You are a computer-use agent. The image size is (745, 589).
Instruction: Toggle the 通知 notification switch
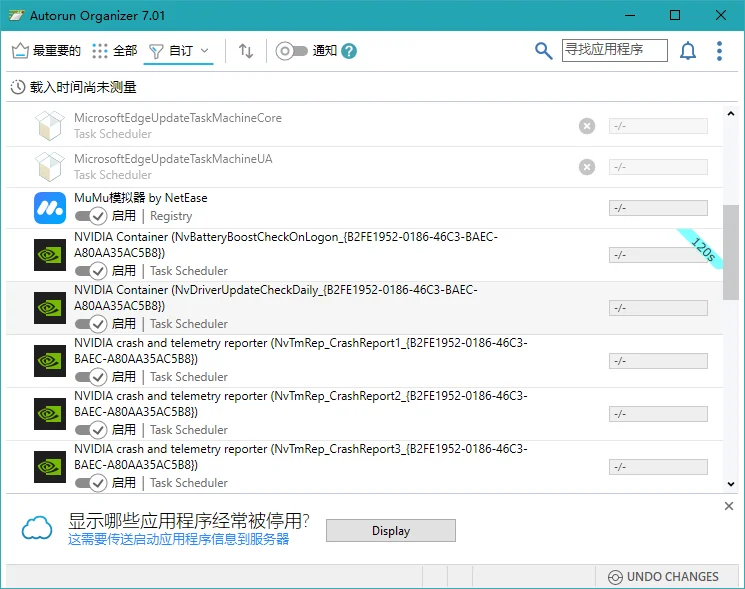tap(291, 51)
